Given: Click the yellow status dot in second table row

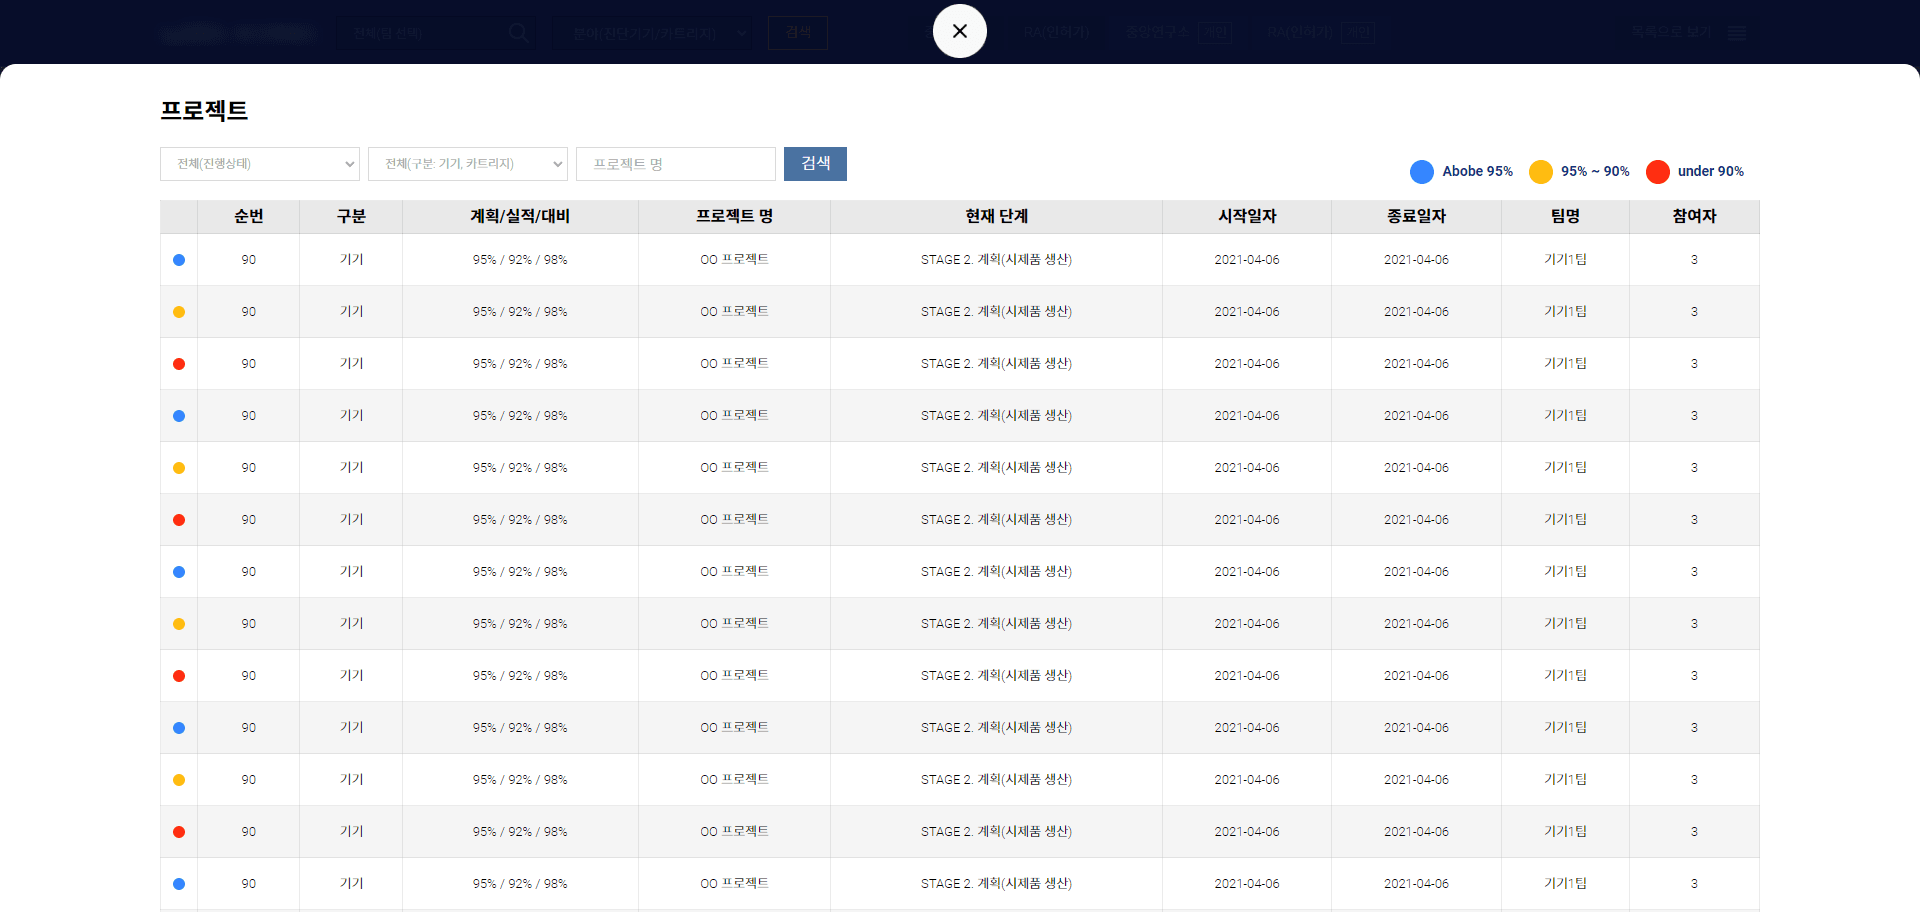Looking at the screenshot, I should pos(179,312).
